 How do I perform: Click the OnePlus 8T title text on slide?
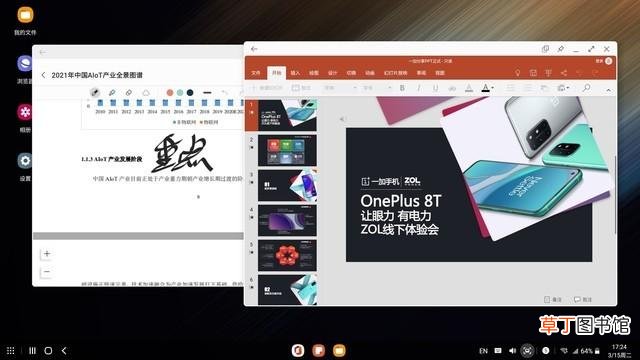click(x=400, y=201)
